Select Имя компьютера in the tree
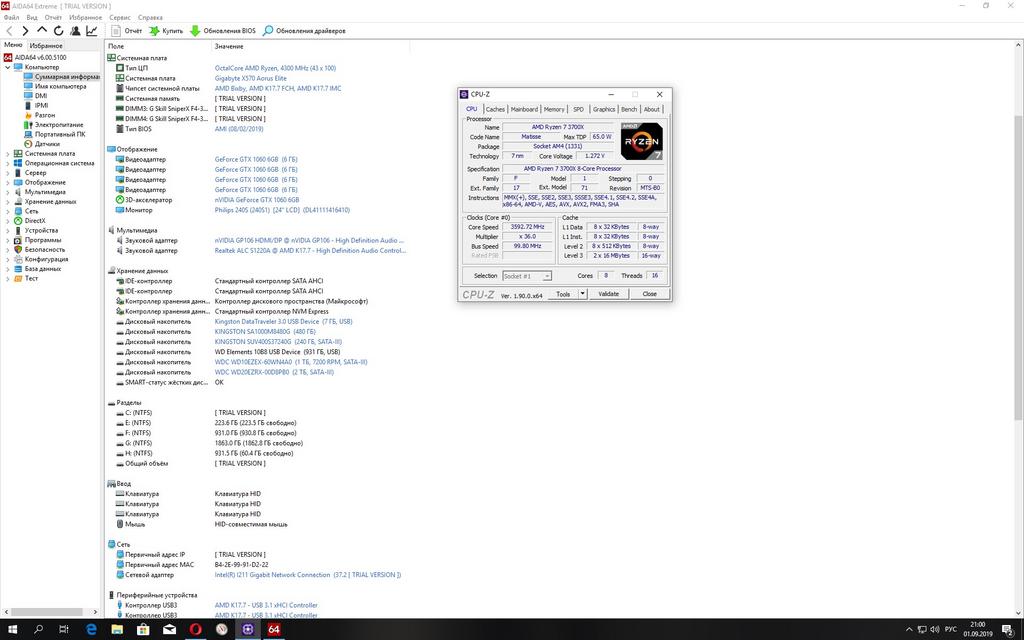Image resolution: width=1024 pixels, height=640 pixels. 60,86
